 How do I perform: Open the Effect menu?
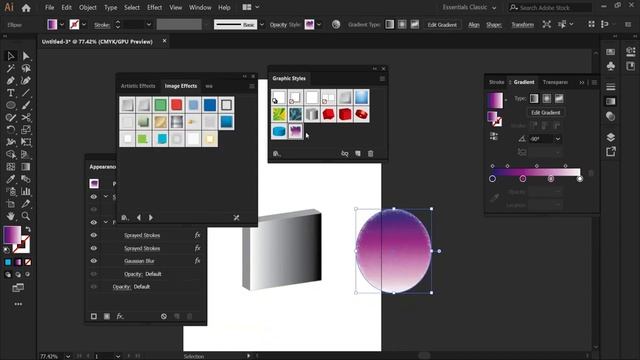[154, 7]
